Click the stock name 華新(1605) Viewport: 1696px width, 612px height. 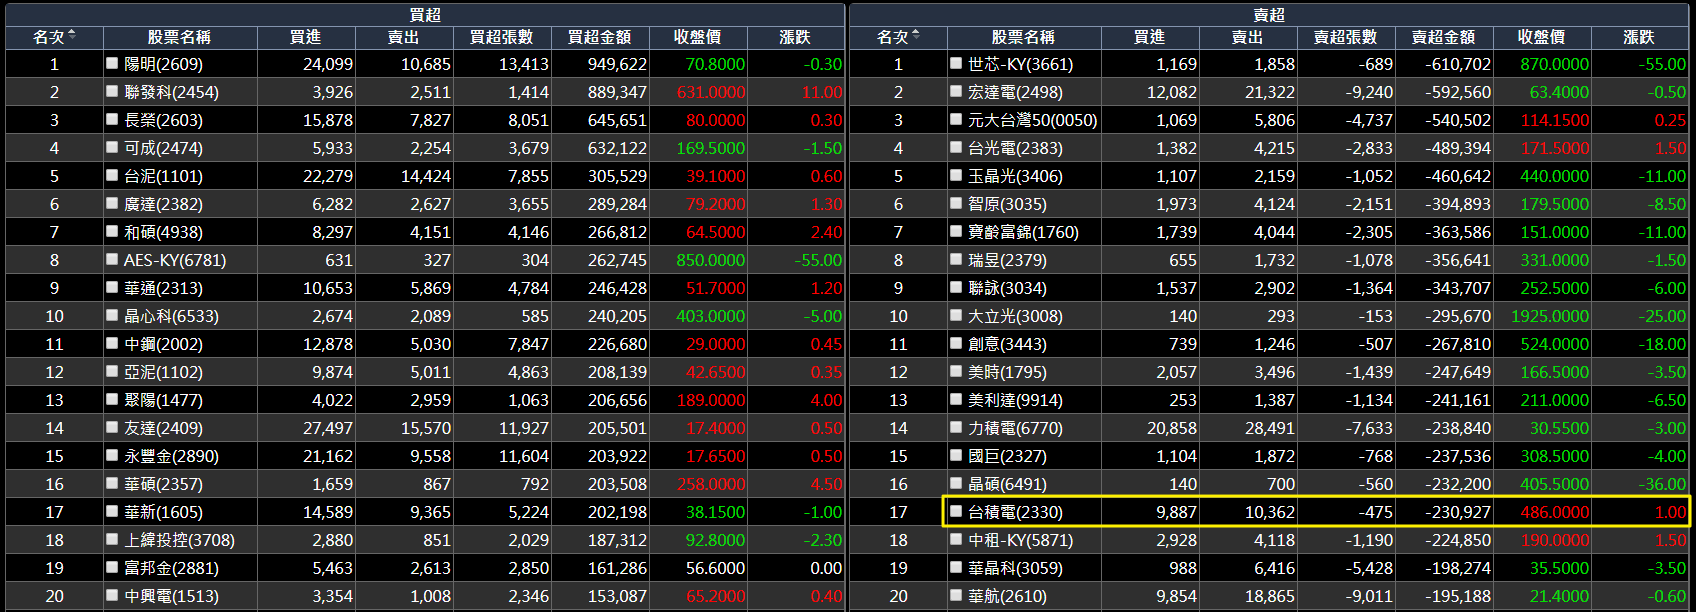(163, 512)
